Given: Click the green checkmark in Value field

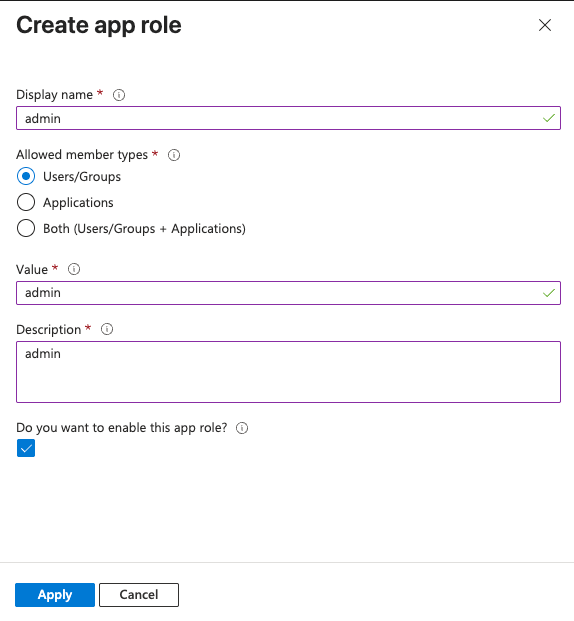Looking at the screenshot, I should 549,293.
